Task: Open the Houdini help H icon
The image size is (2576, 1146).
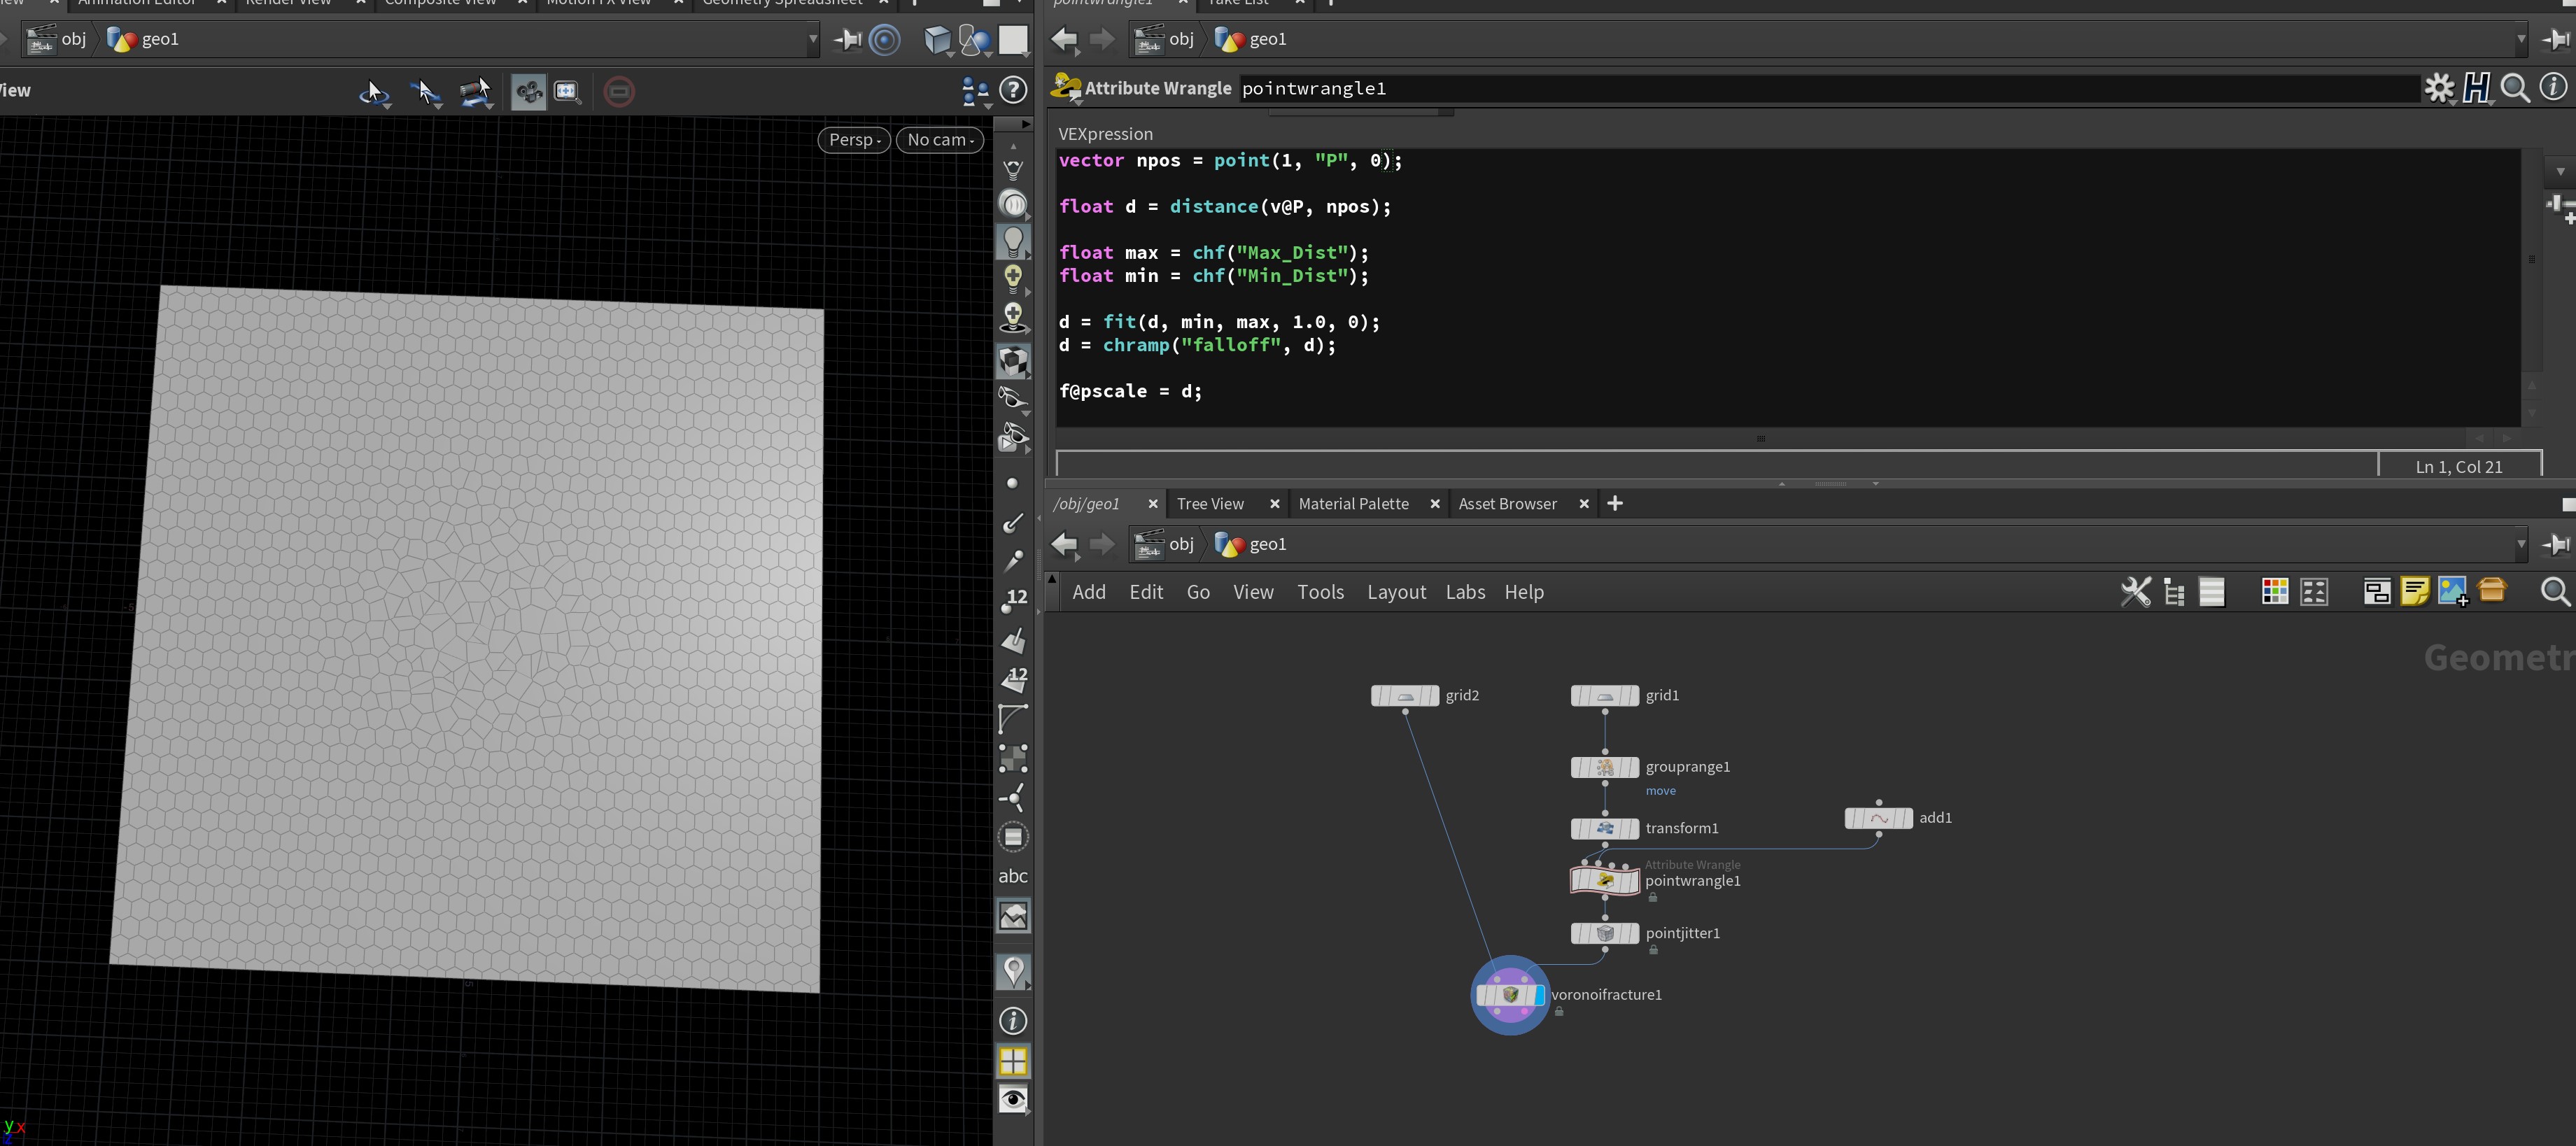Action: coord(2476,88)
